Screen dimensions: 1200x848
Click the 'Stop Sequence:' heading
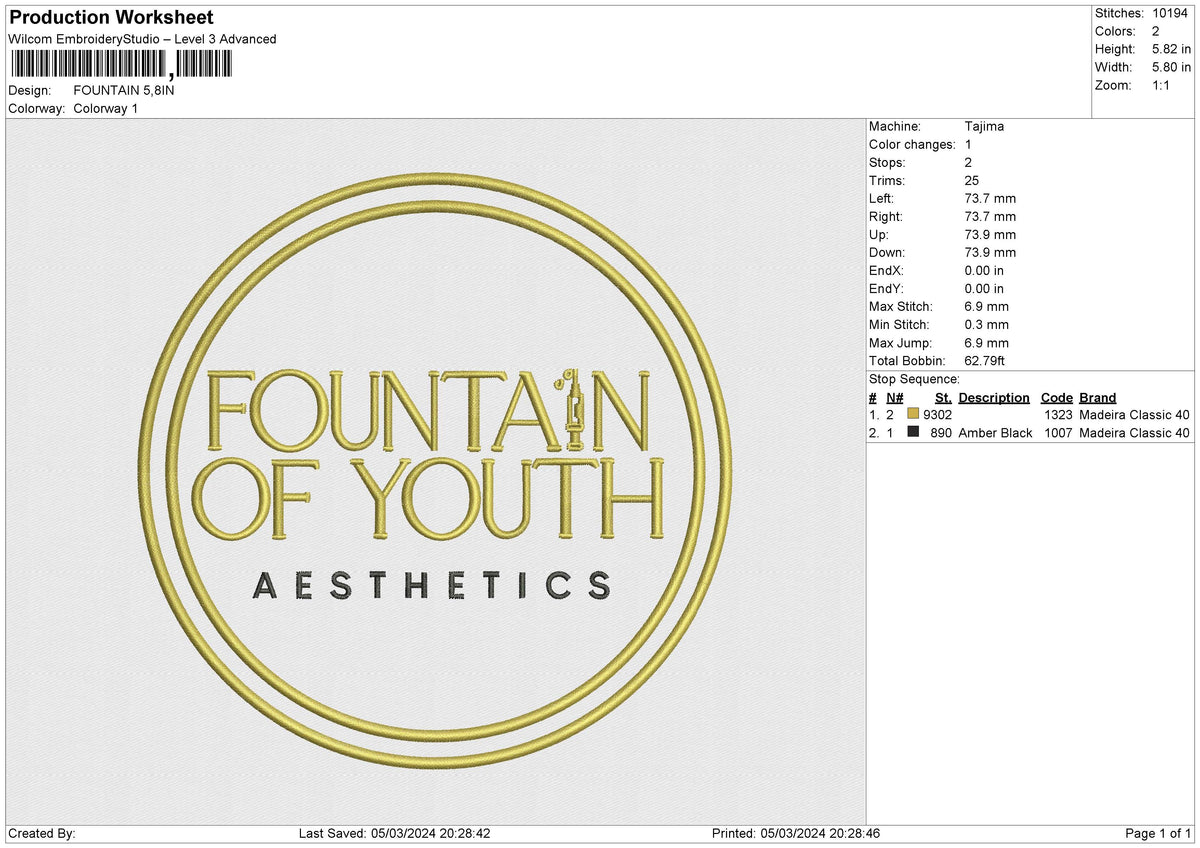(914, 379)
